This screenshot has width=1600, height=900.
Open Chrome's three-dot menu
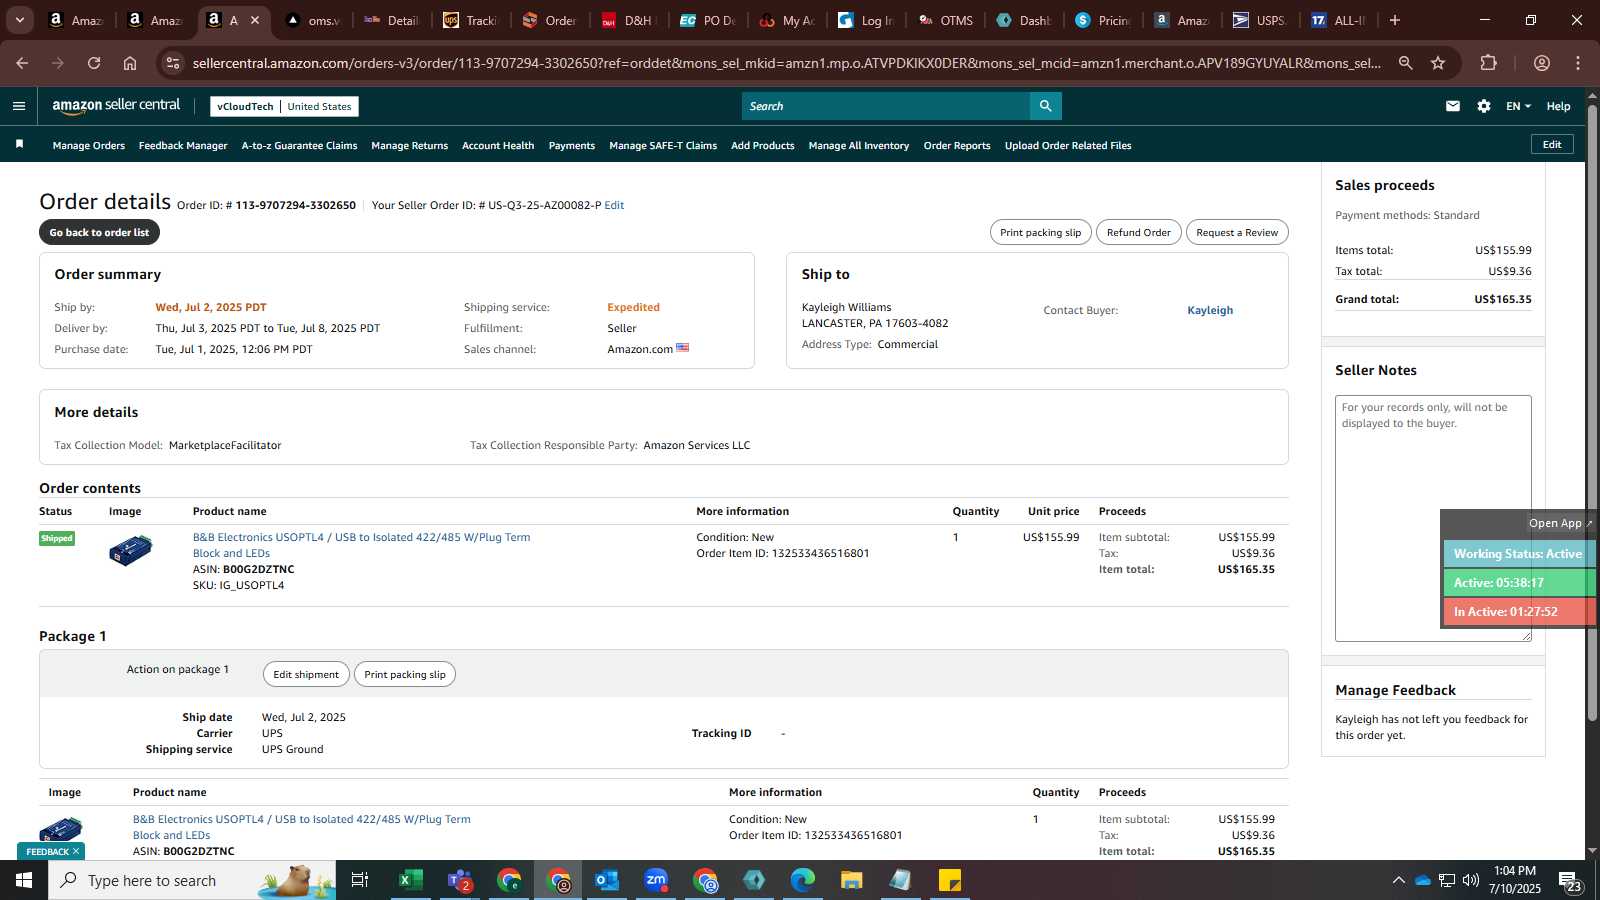click(x=1578, y=63)
